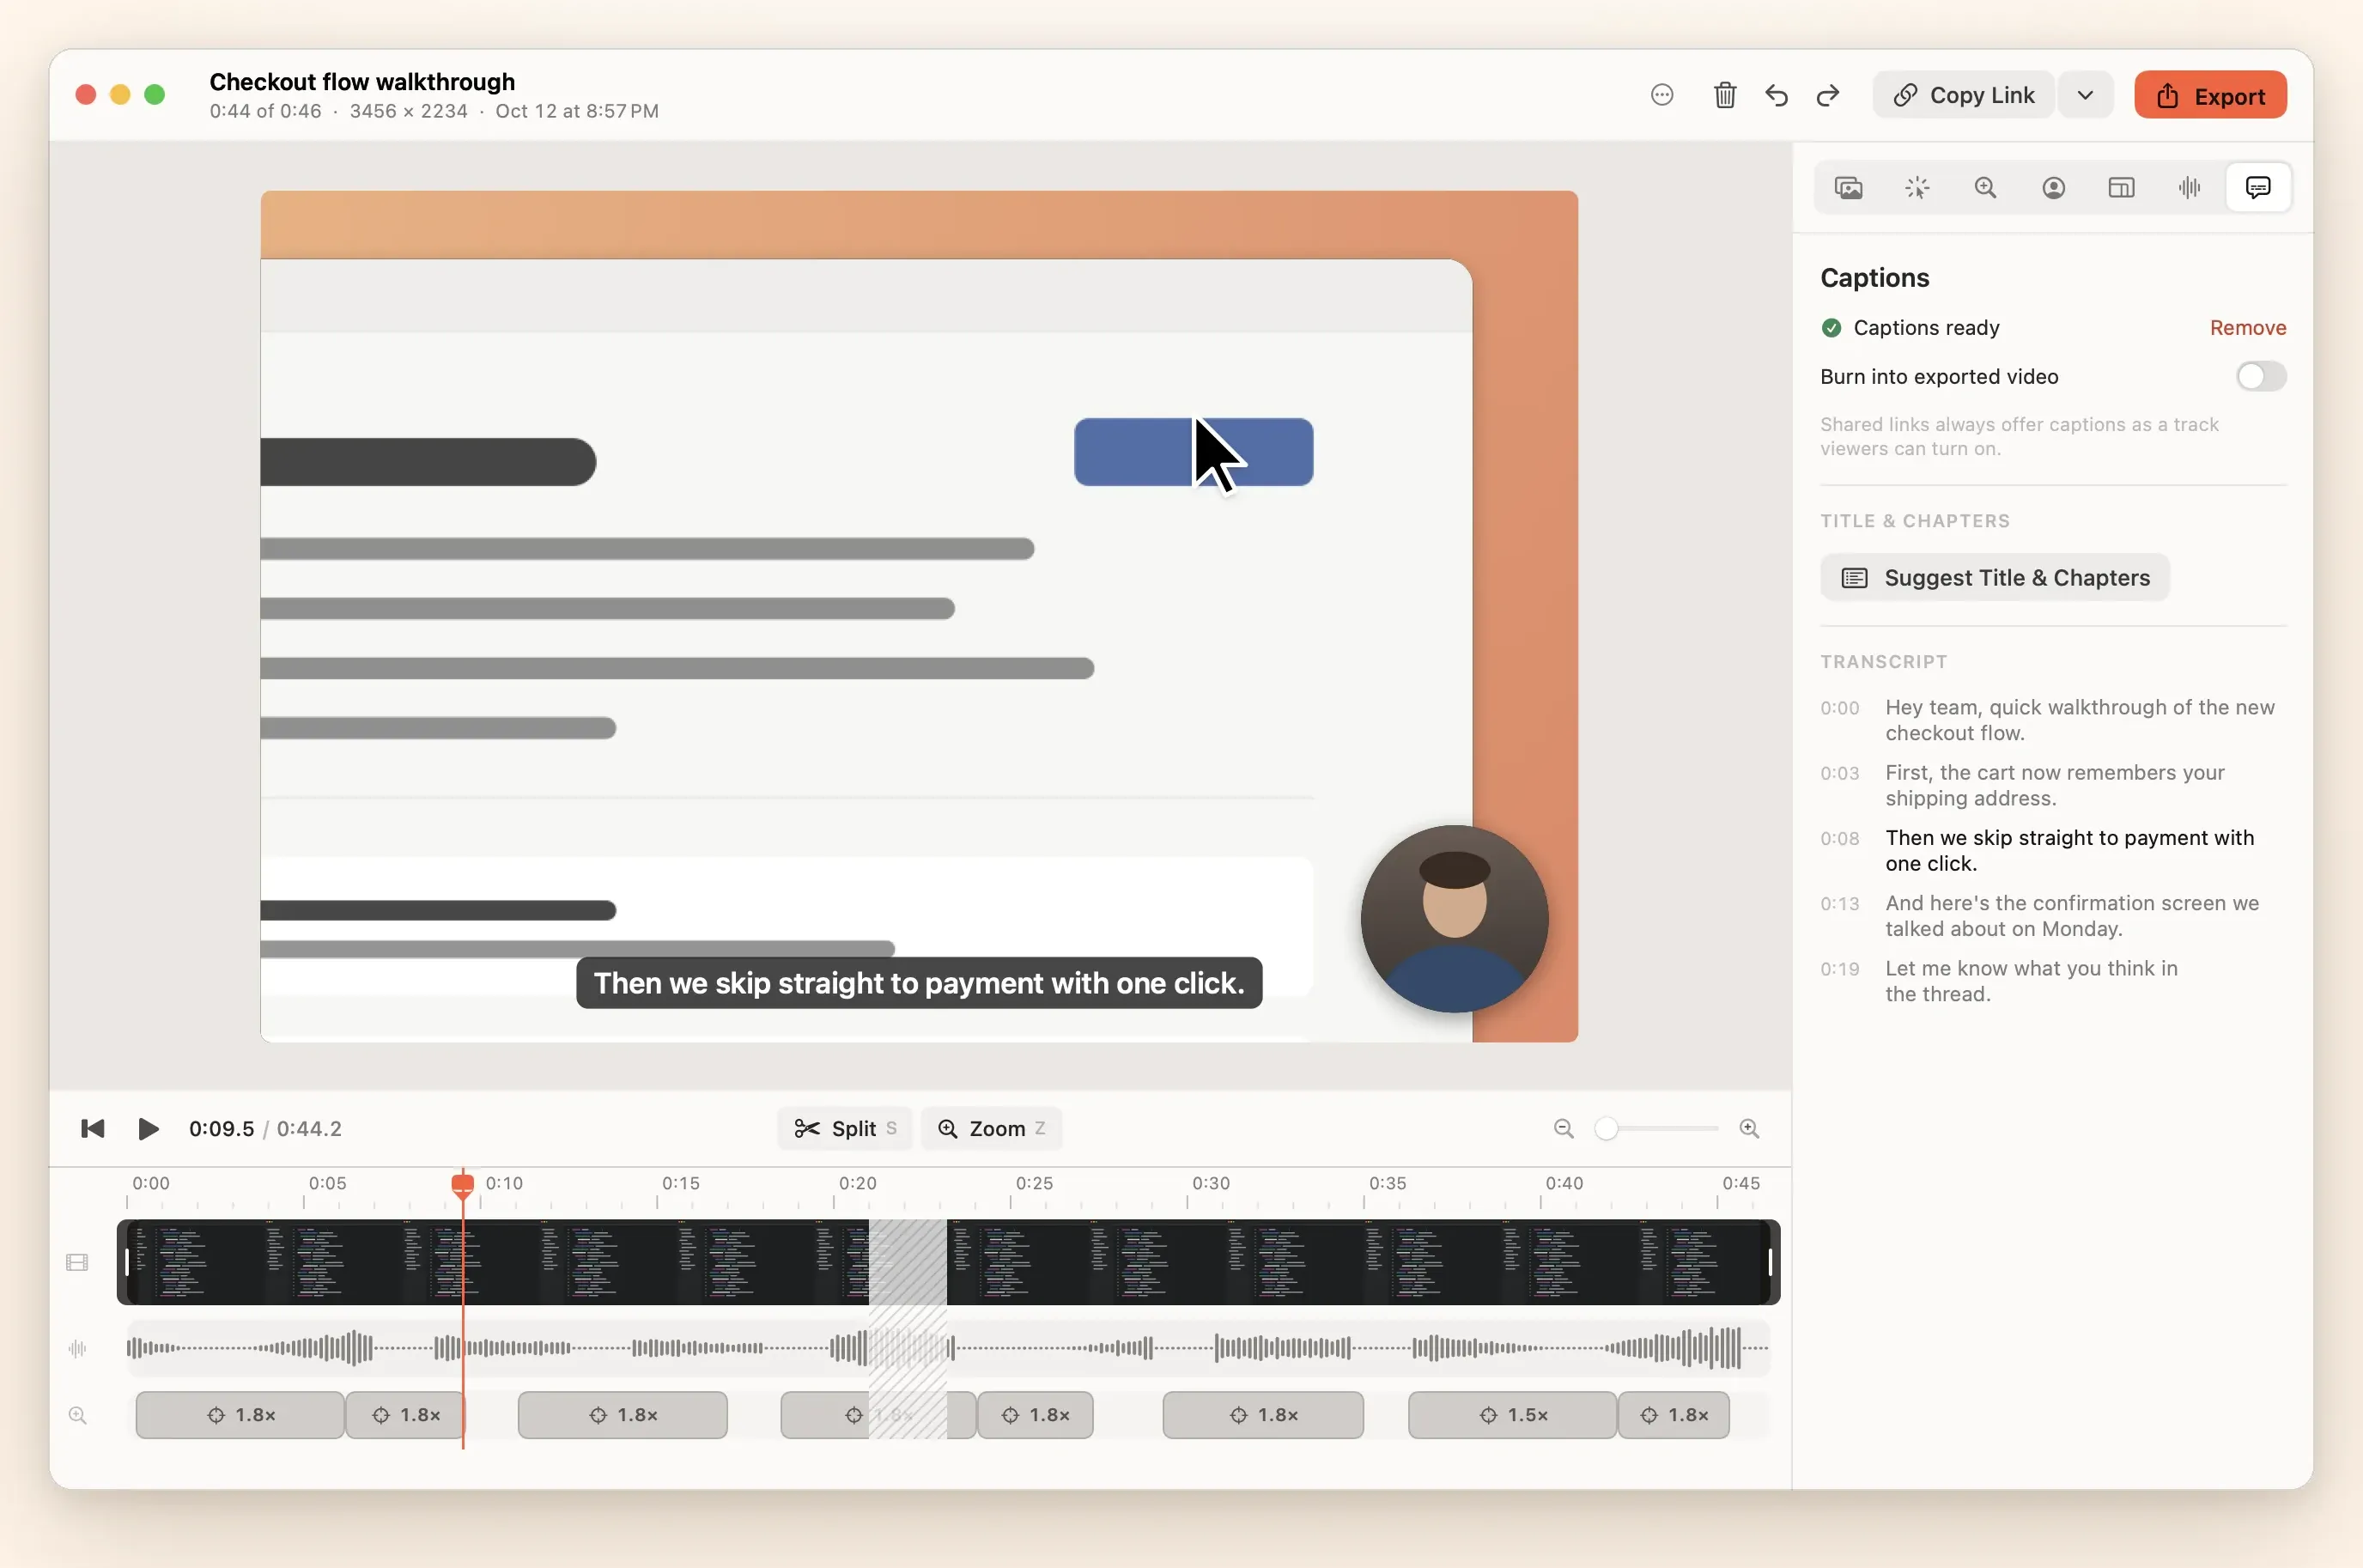The image size is (2363, 1568).
Task: Click the recording title 'Checkout flow walkthrough'
Action: pos(362,81)
